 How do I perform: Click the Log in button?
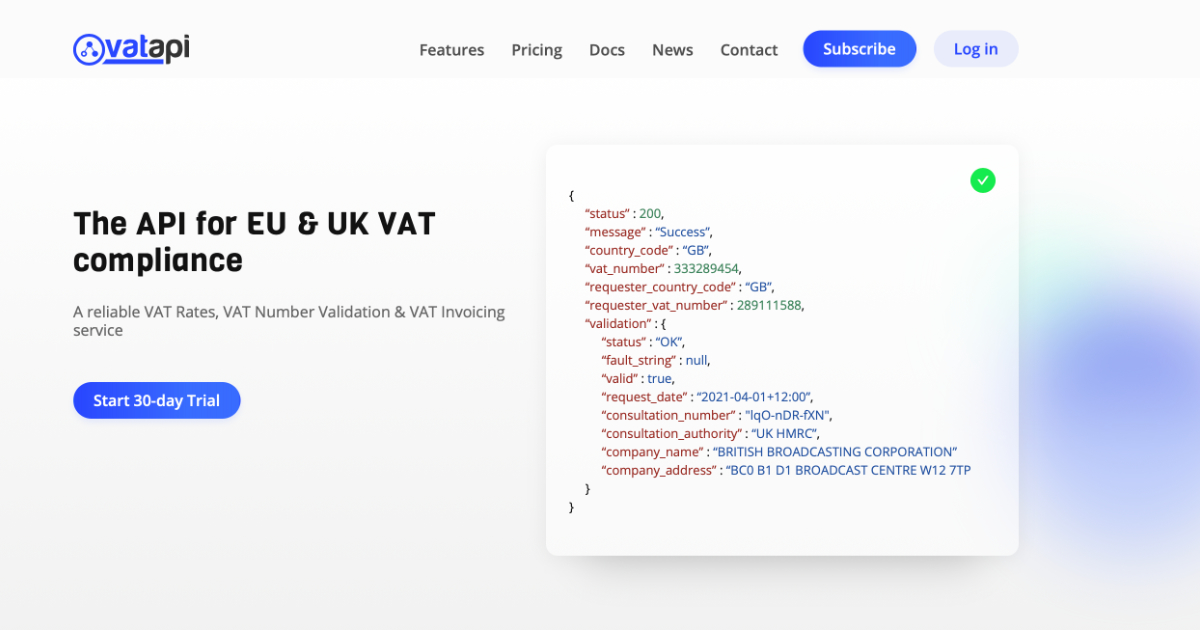975,48
